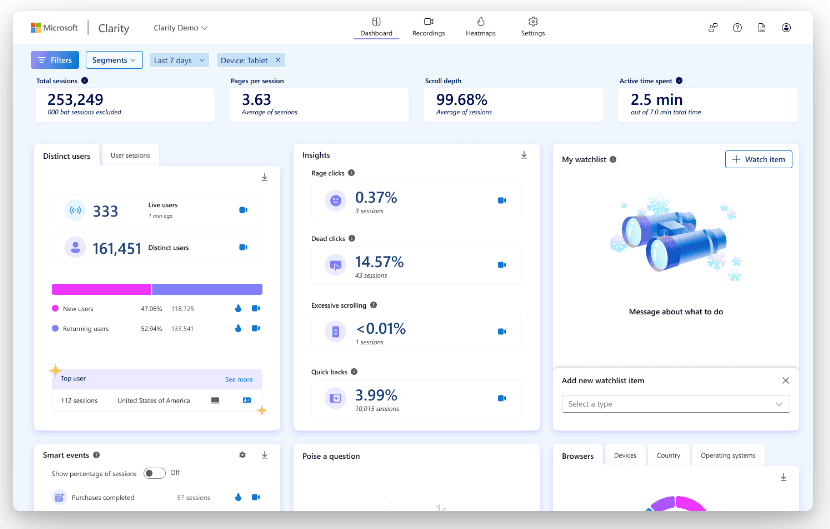
Task: Click See more in Top user
Action: pos(239,380)
